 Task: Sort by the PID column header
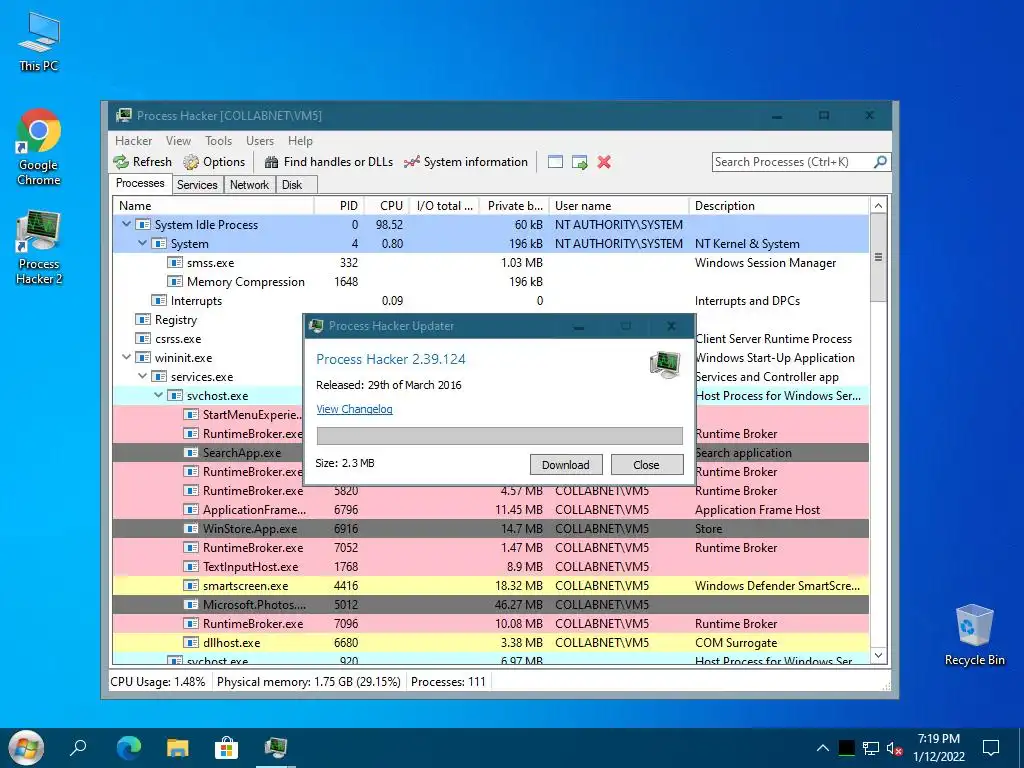click(x=339, y=206)
